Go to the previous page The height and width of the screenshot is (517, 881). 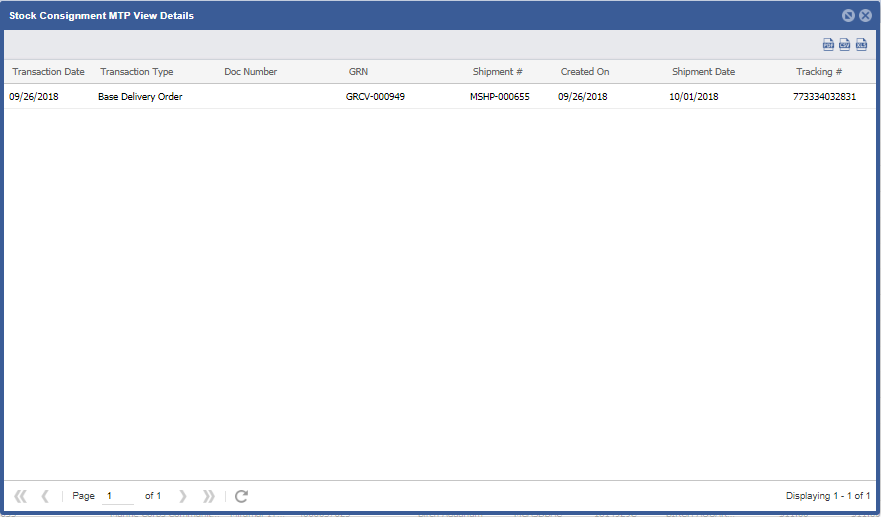[x=45, y=496]
